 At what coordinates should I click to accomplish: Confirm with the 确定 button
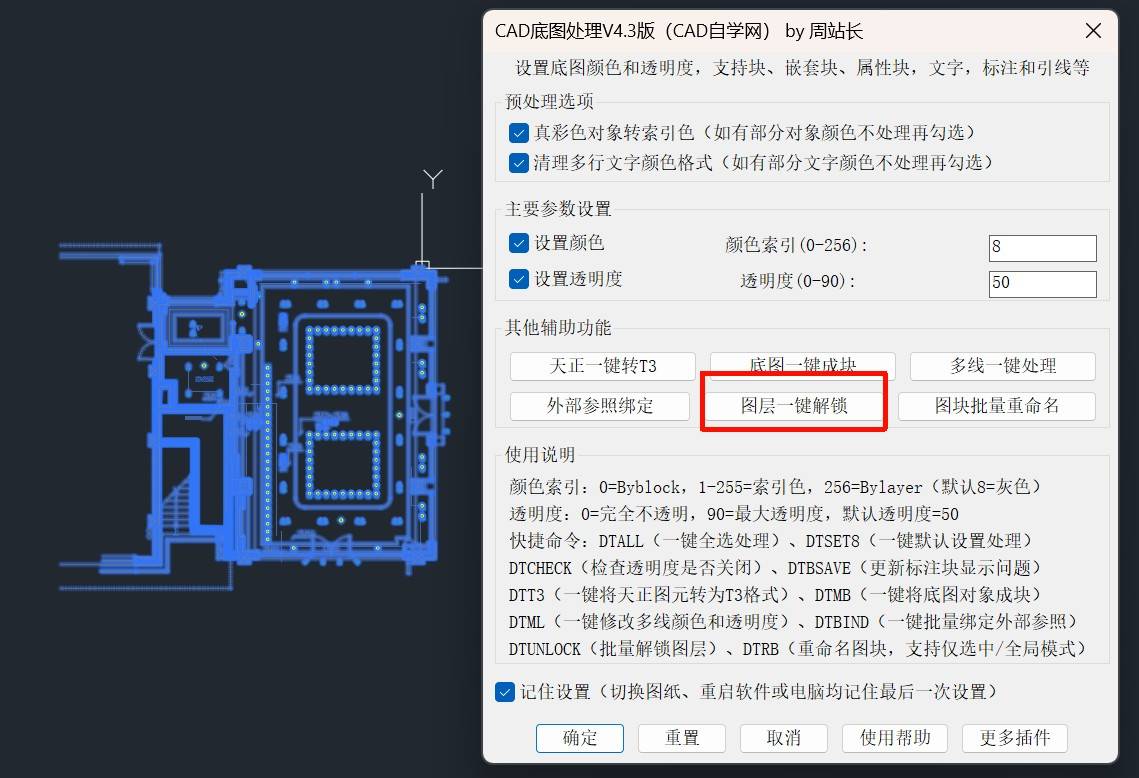580,738
